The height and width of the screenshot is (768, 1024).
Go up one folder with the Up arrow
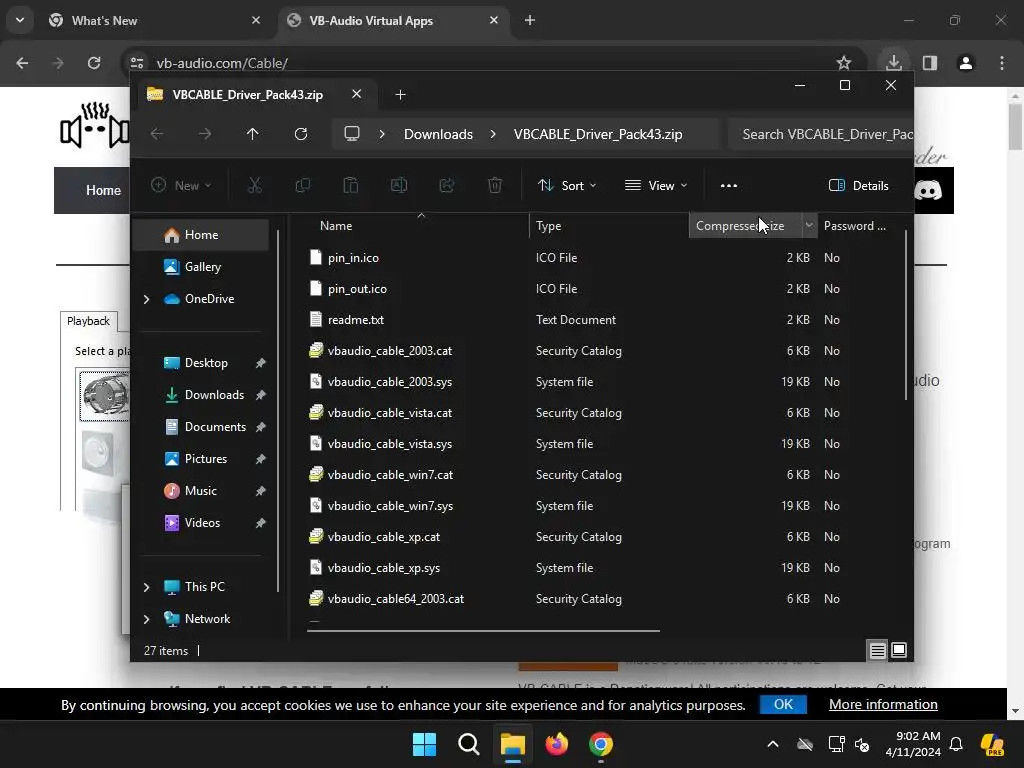click(253, 134)
